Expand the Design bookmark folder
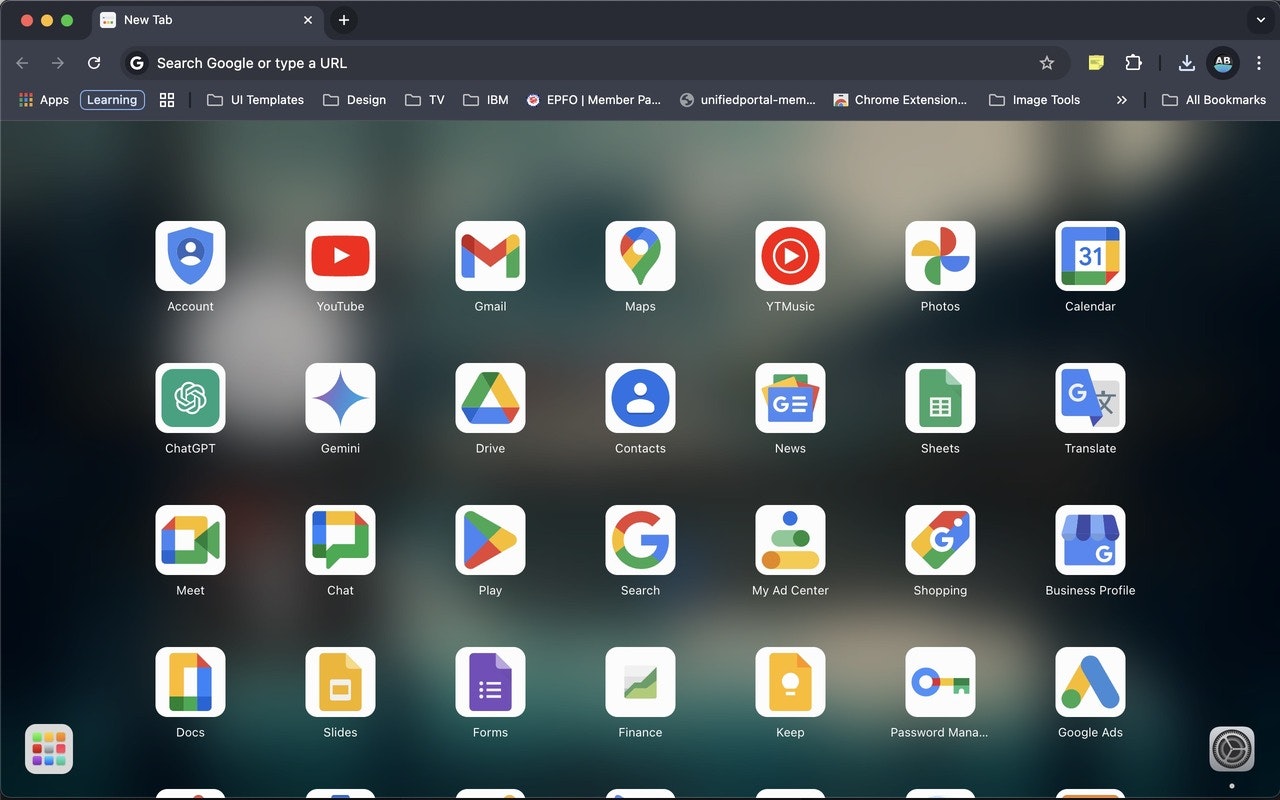 pos(354,100)
